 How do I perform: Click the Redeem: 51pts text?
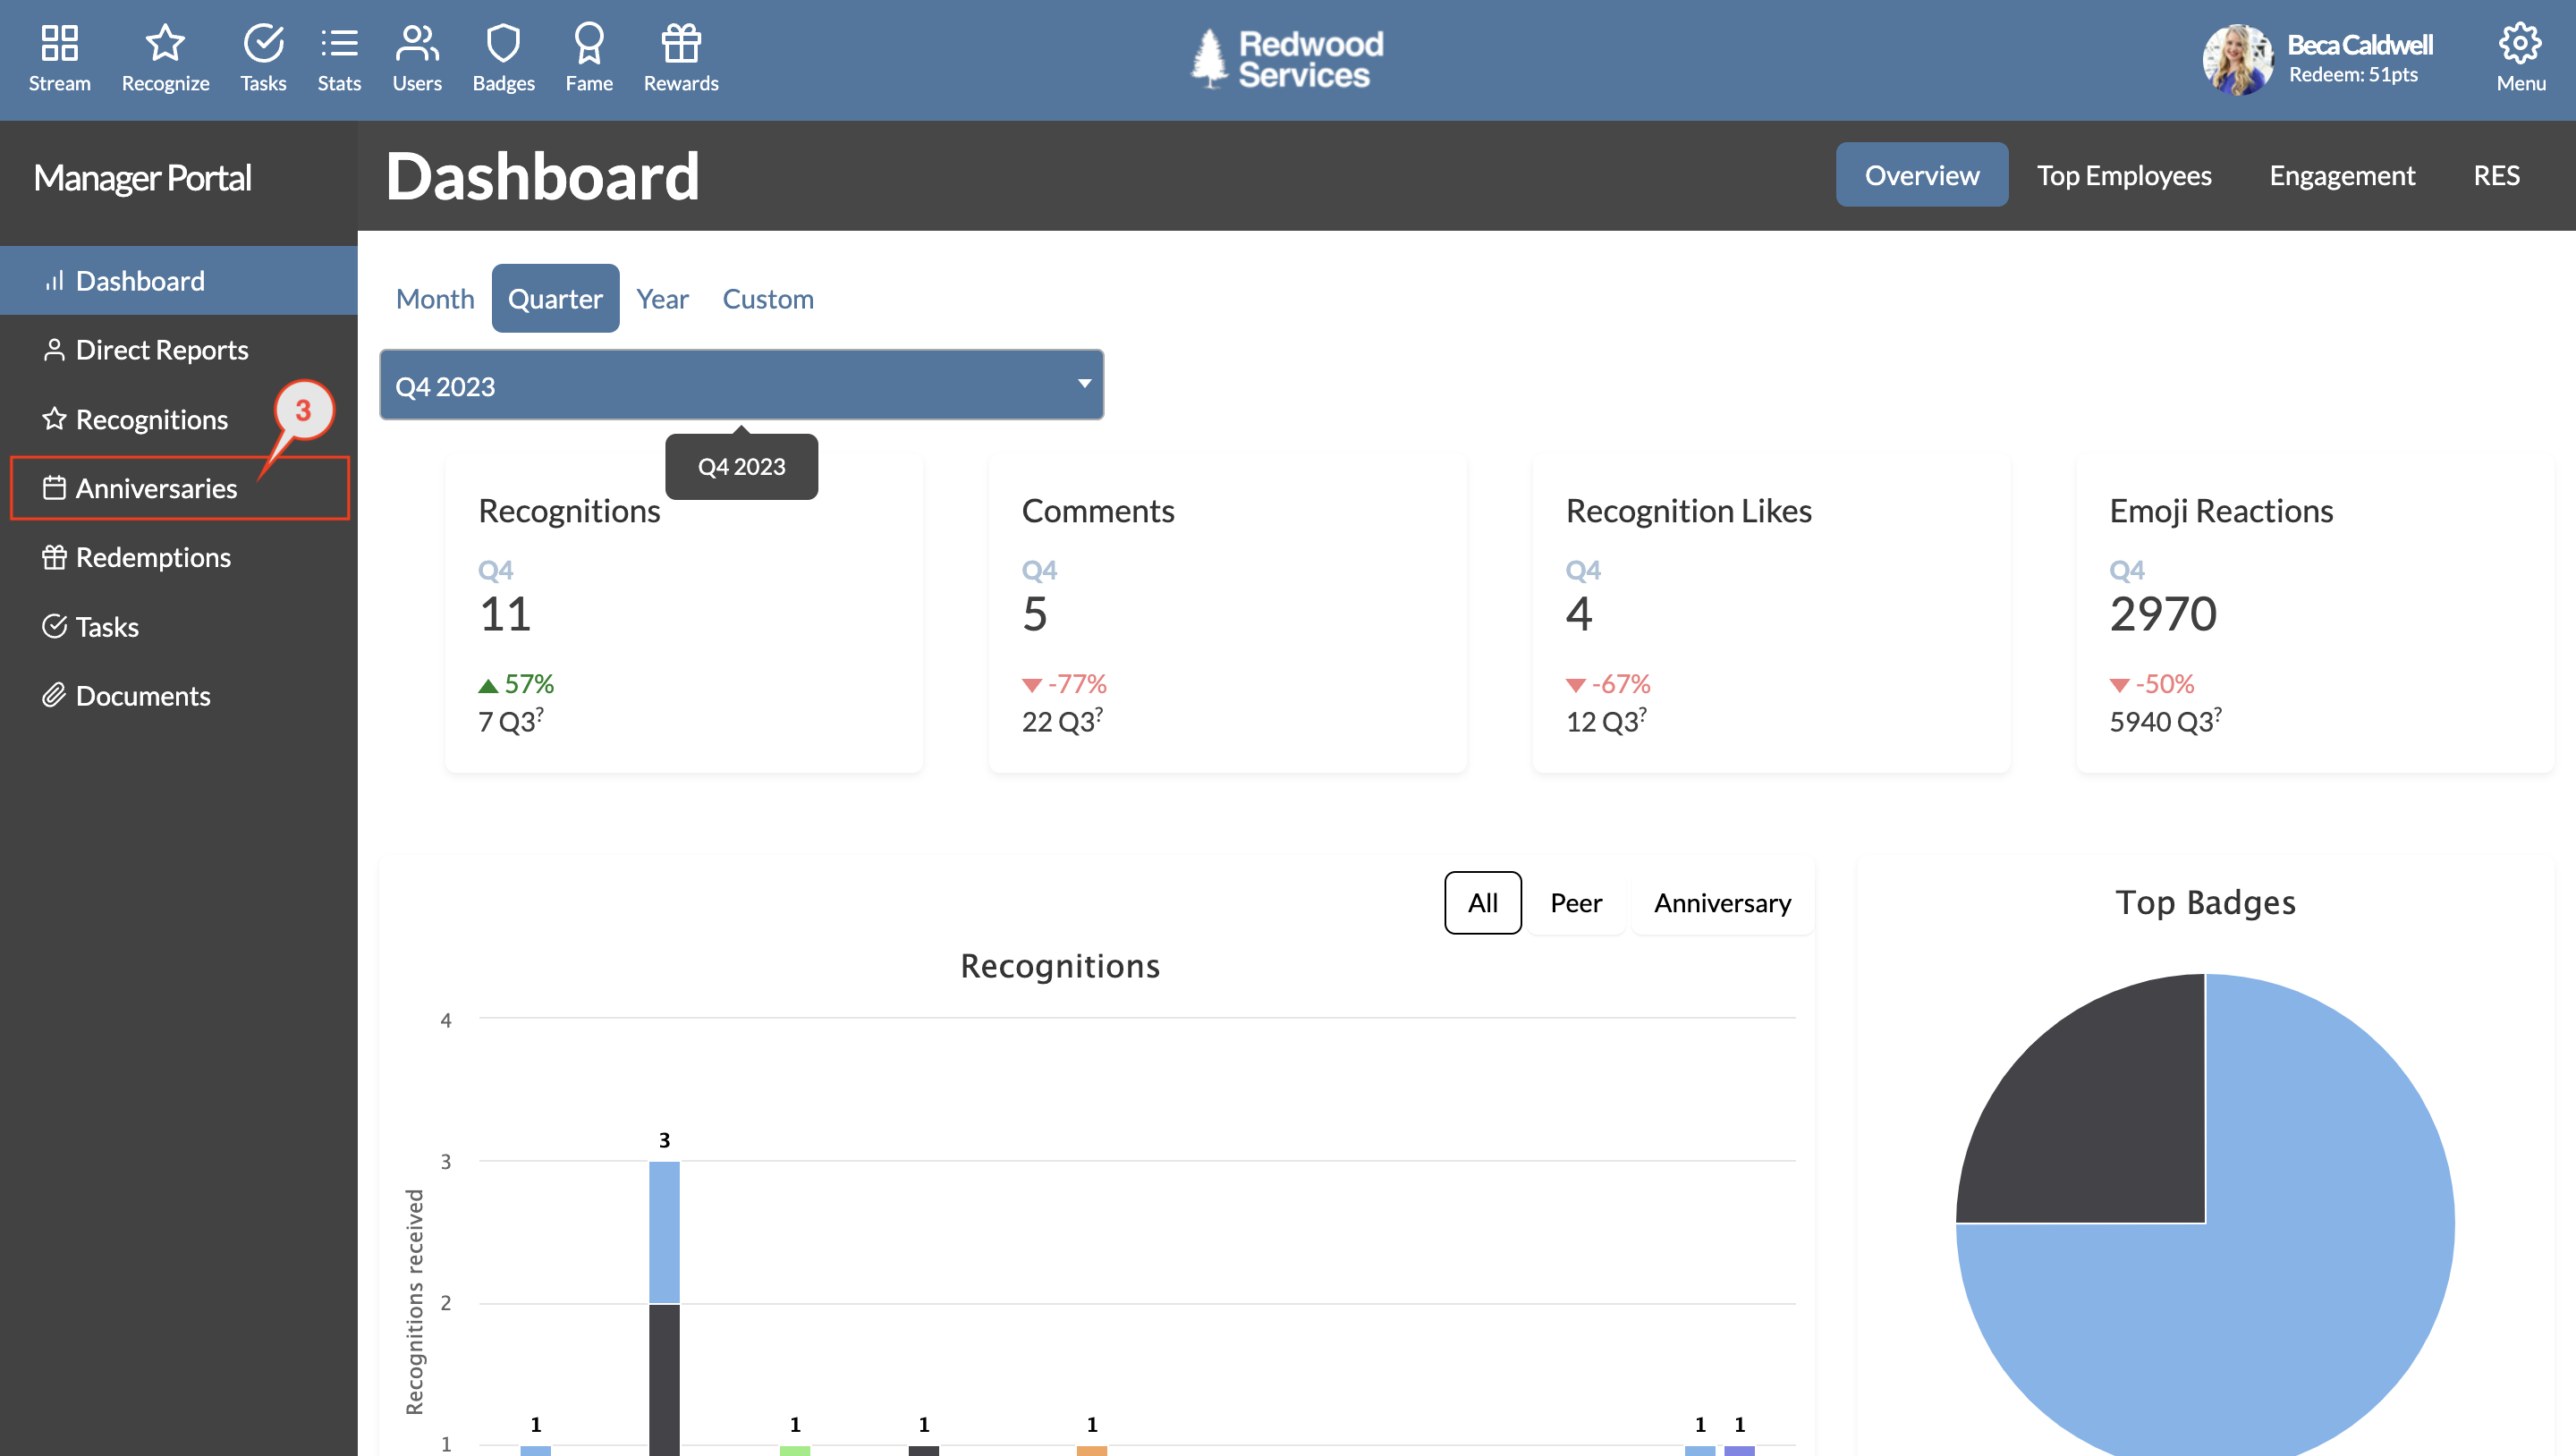[2353, 74]
